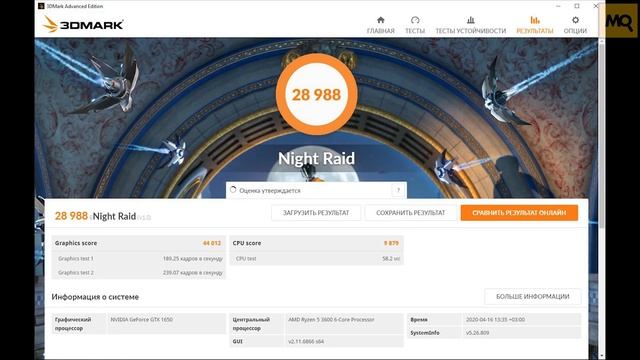This screenshot has width=640, height=360.
Task: Click the CPU score value 9 879
Action: point(391,243)
